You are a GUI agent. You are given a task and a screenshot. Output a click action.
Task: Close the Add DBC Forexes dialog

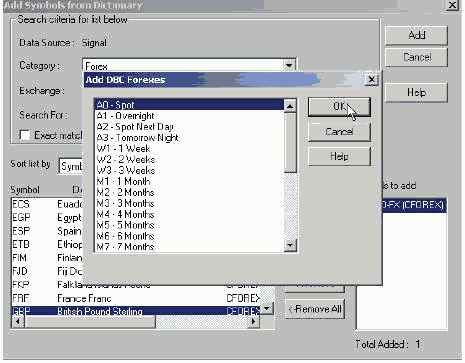tap(371, 80)
